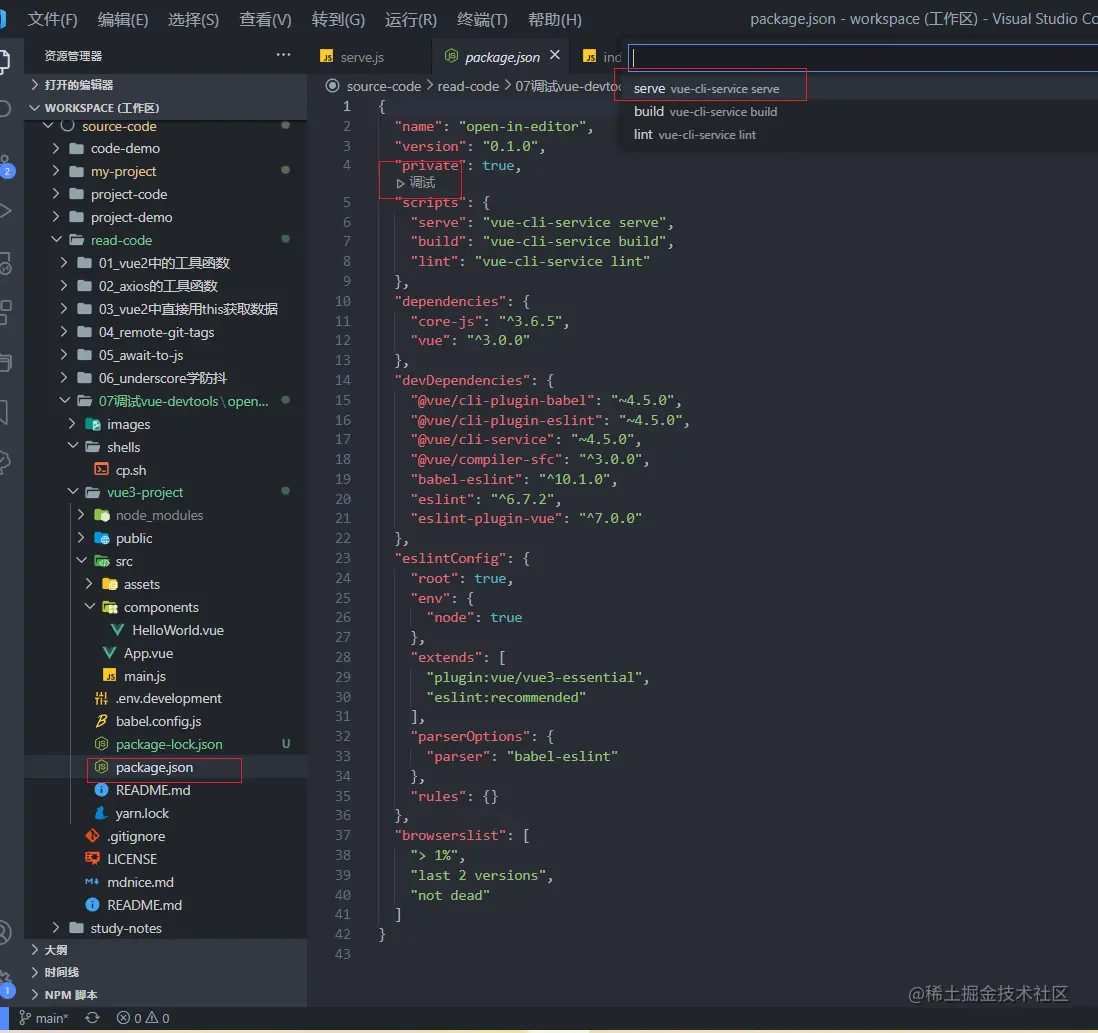The width and height of the screenshot is (1098, 1033).
Task: Expand the project-code folder chevron
Action: coord(56,194)
